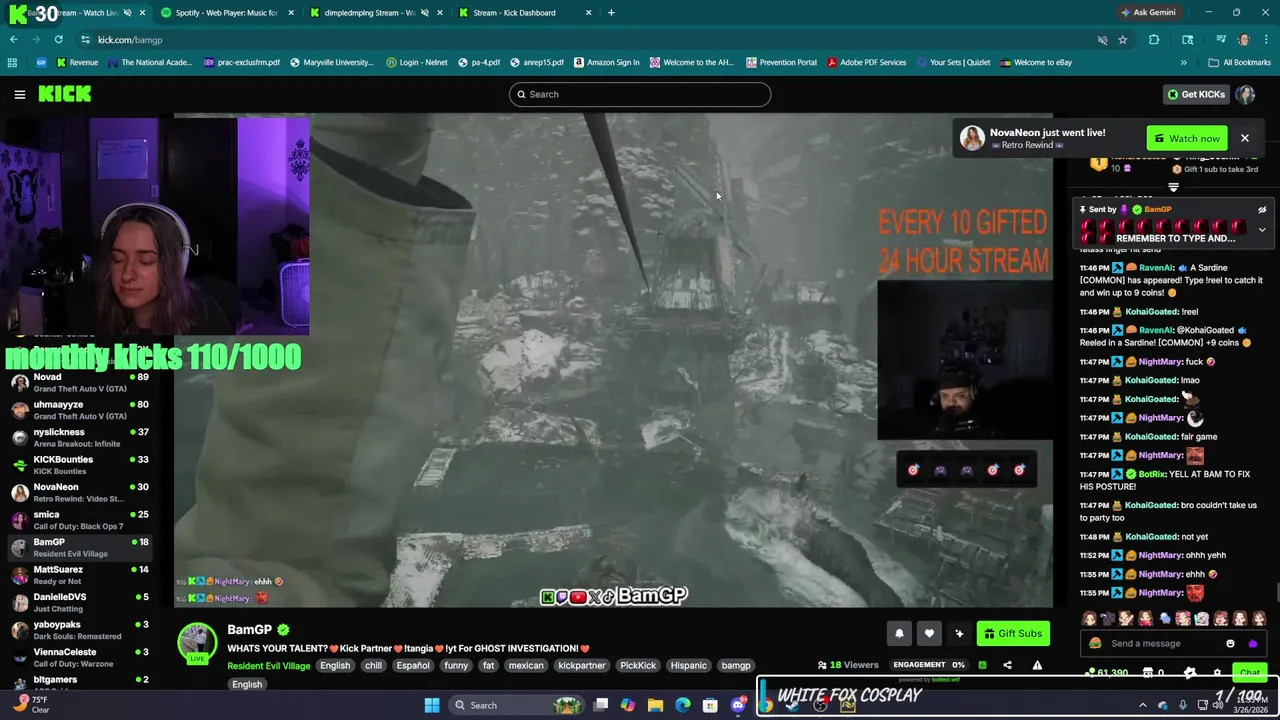
Task: Click the Kick logo to go home
Action: (x=65, y=94)
